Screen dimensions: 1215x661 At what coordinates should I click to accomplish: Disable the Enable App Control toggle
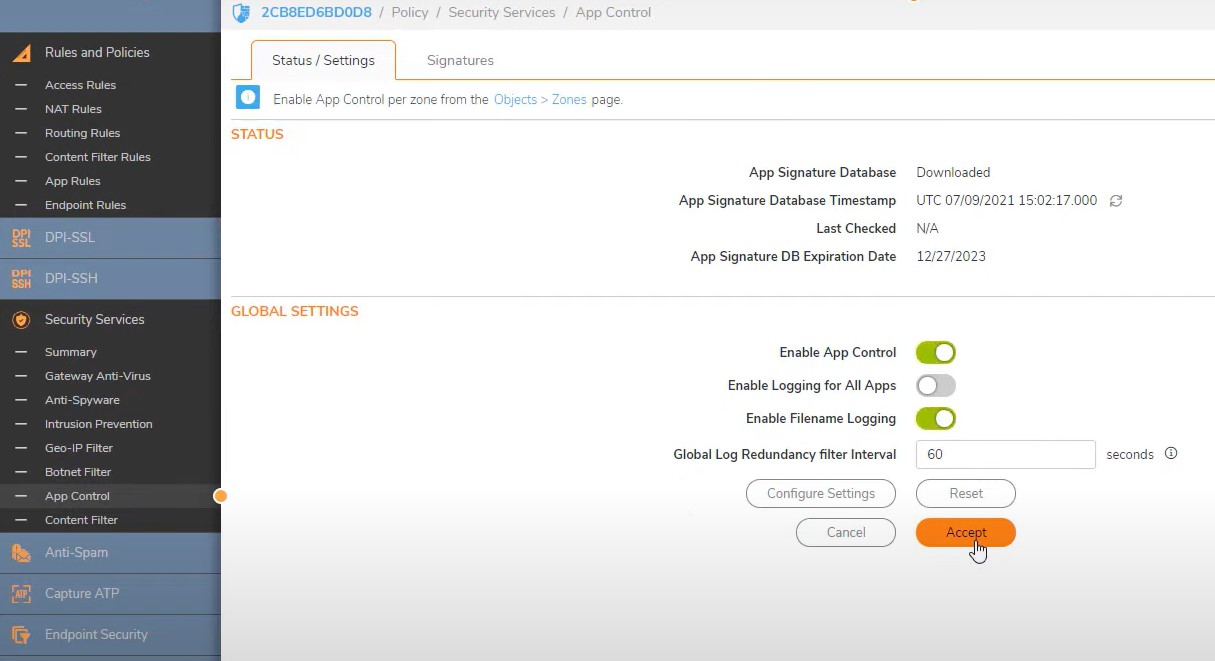coord(936,353)
